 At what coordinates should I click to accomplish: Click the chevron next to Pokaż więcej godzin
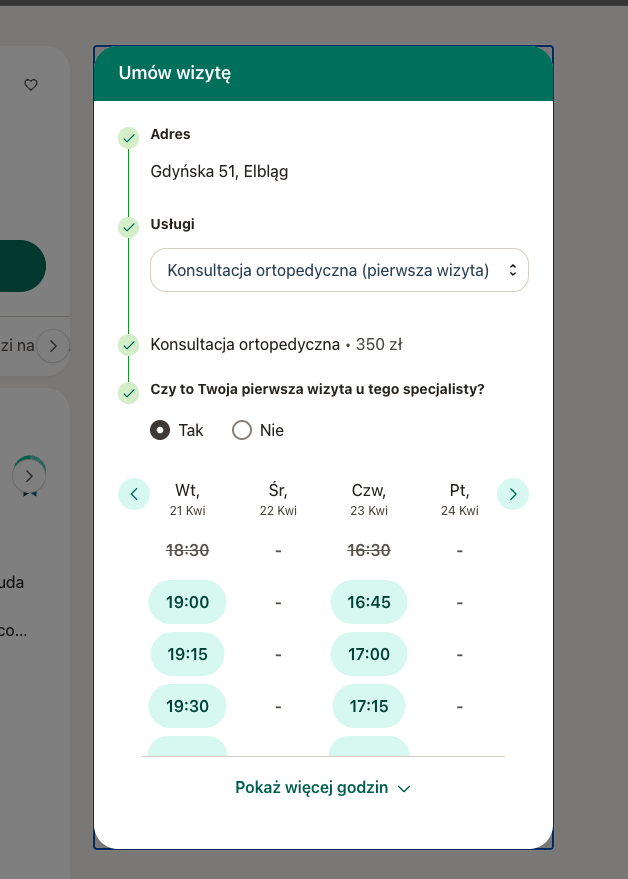pyautogui.click(x=404, y=789)
